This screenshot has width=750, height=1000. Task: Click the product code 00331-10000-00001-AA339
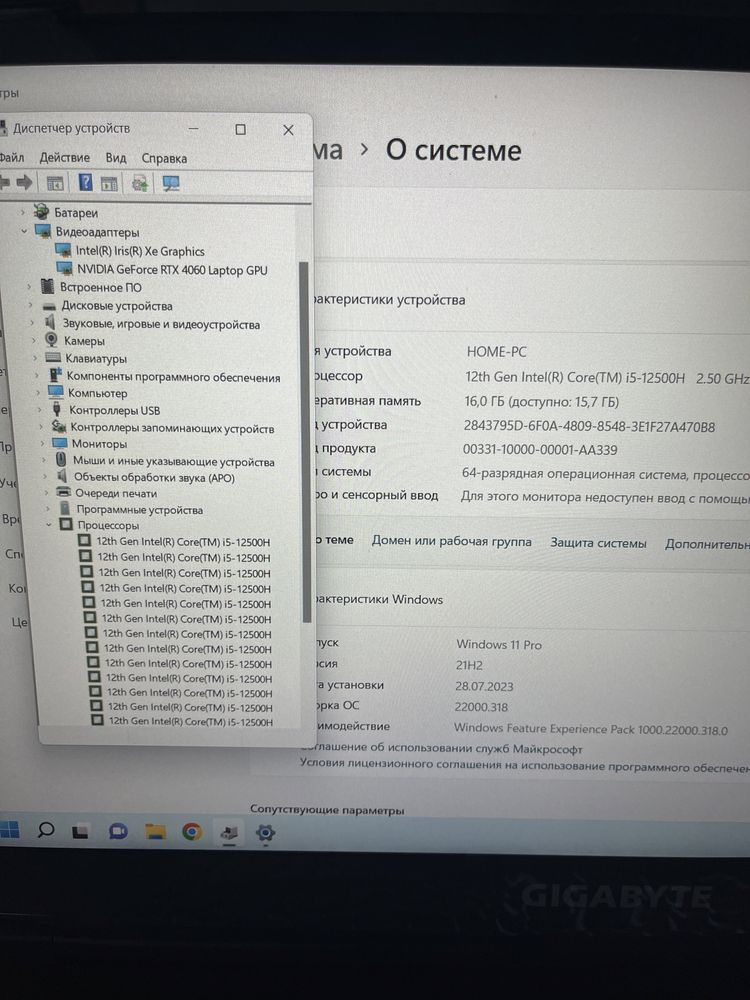pos(540,450)
